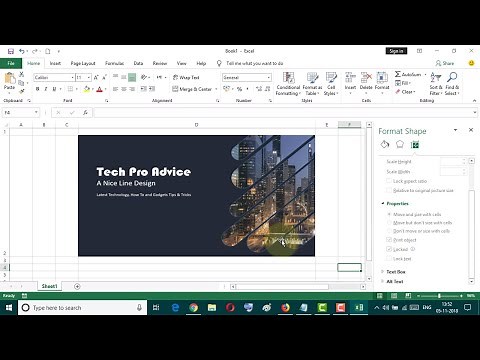Switch to the View tab
Viewport: 480px width, 360px height.
[181, 63]
